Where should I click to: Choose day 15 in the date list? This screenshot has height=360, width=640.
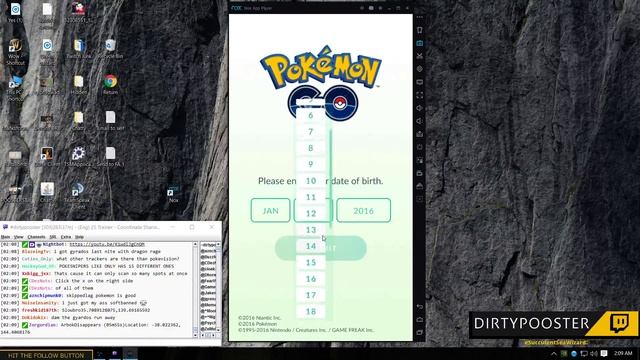(x=311, y=262)
